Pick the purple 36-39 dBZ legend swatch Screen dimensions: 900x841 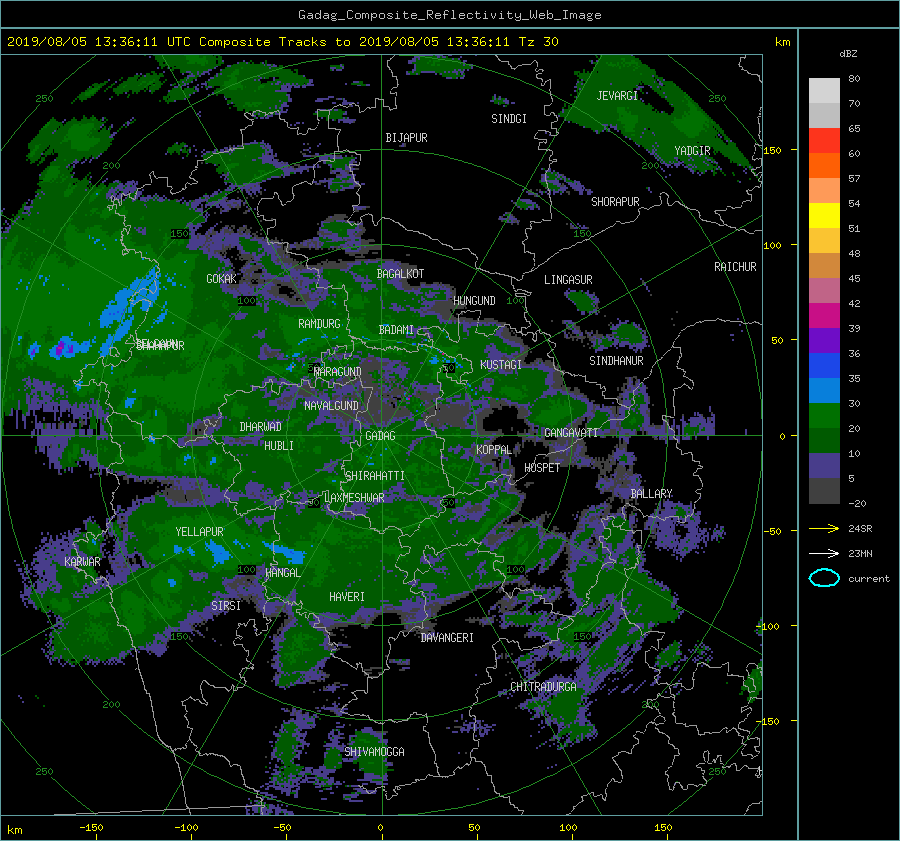(824, 340)
